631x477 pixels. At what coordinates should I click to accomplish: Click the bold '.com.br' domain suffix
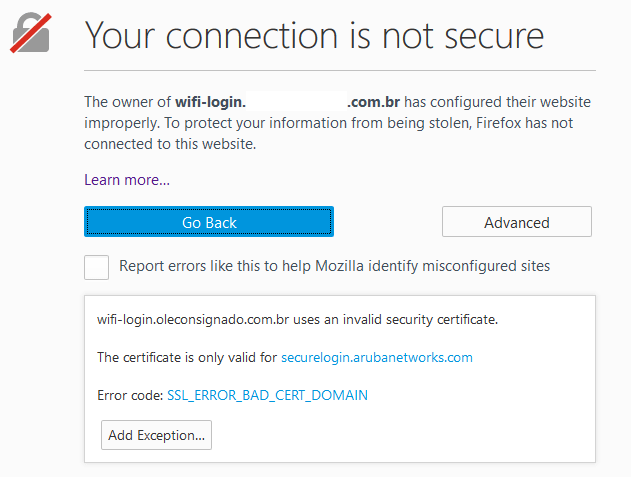pos(374,102)
